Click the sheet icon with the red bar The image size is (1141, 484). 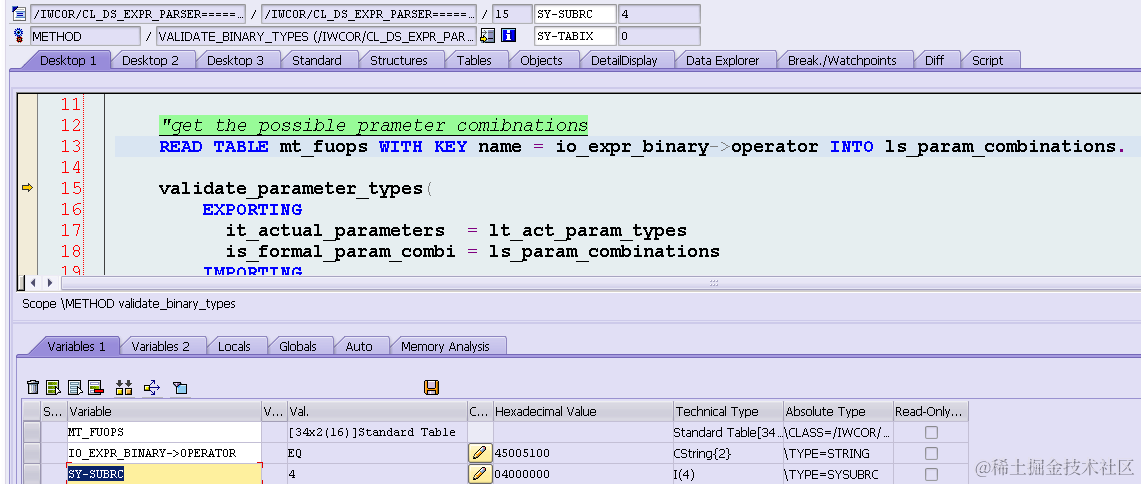pos(95,387)
